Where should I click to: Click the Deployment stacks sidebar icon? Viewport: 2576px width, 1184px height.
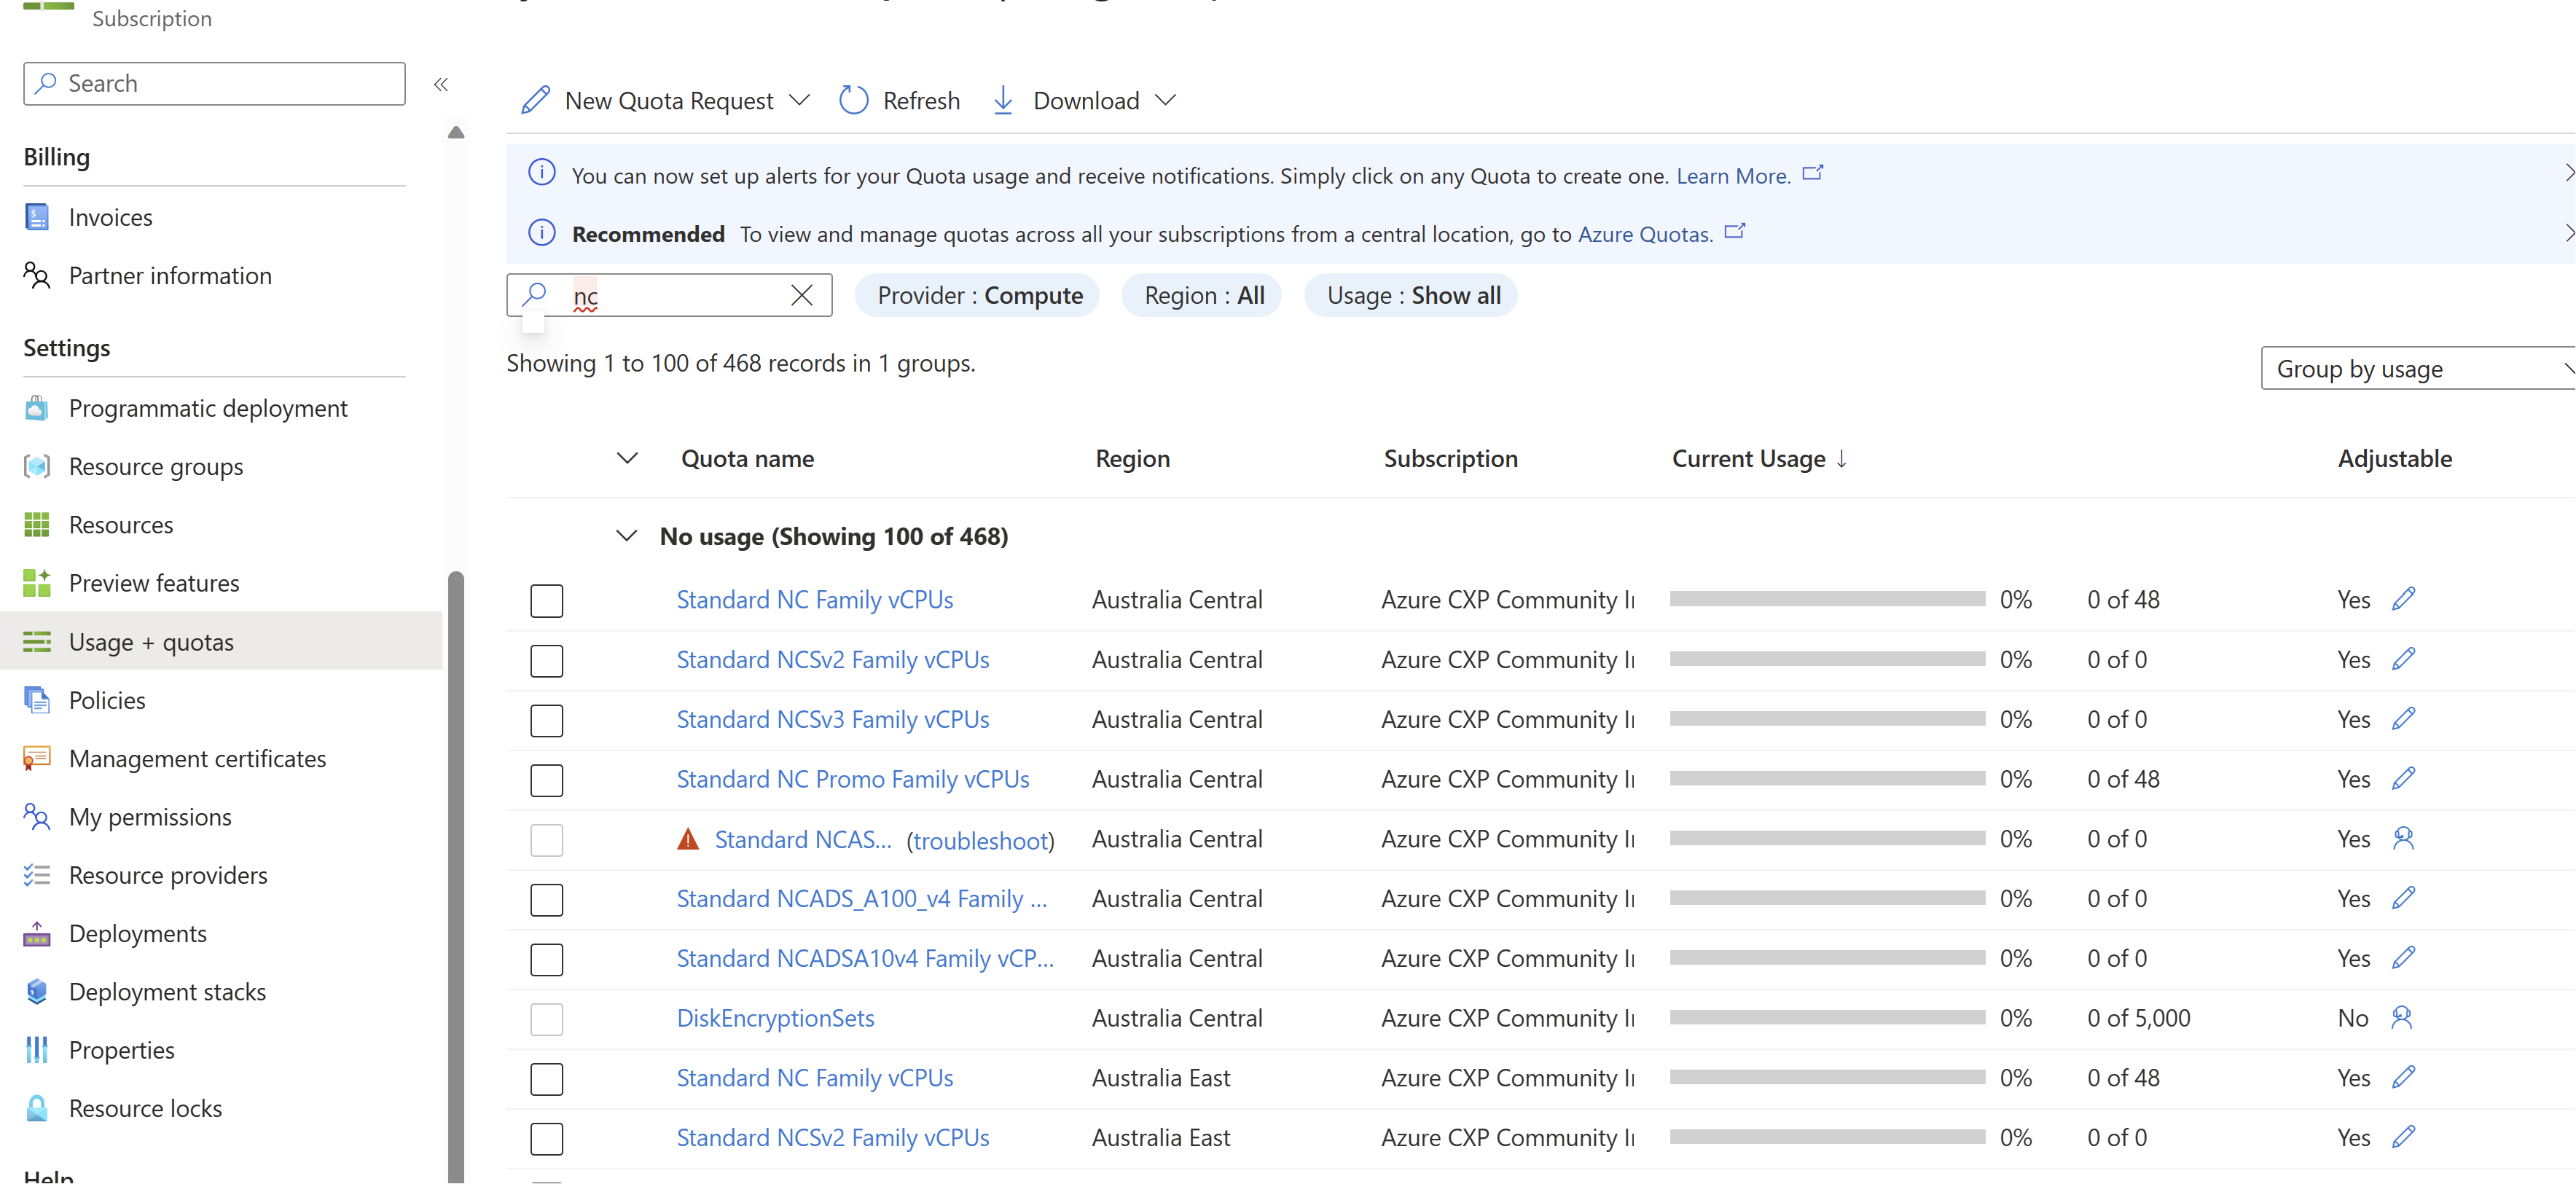37,991
